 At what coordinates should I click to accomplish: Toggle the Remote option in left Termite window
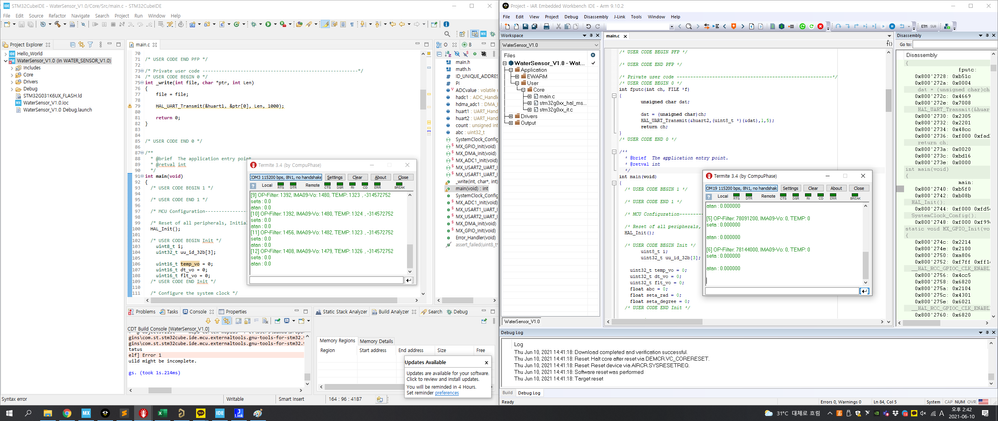point(313,185)
